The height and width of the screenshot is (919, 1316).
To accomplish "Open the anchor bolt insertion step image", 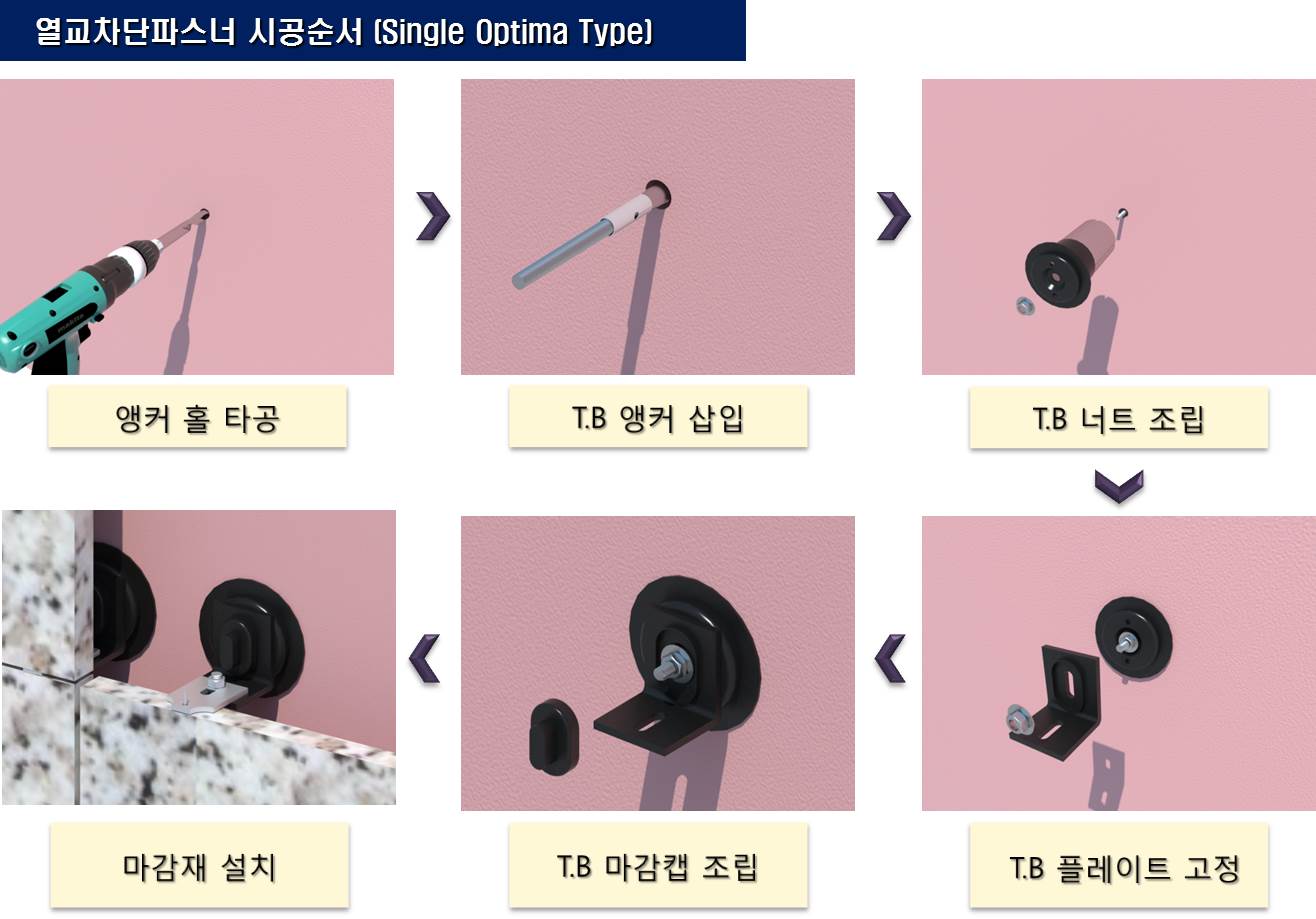I will 657,227.
